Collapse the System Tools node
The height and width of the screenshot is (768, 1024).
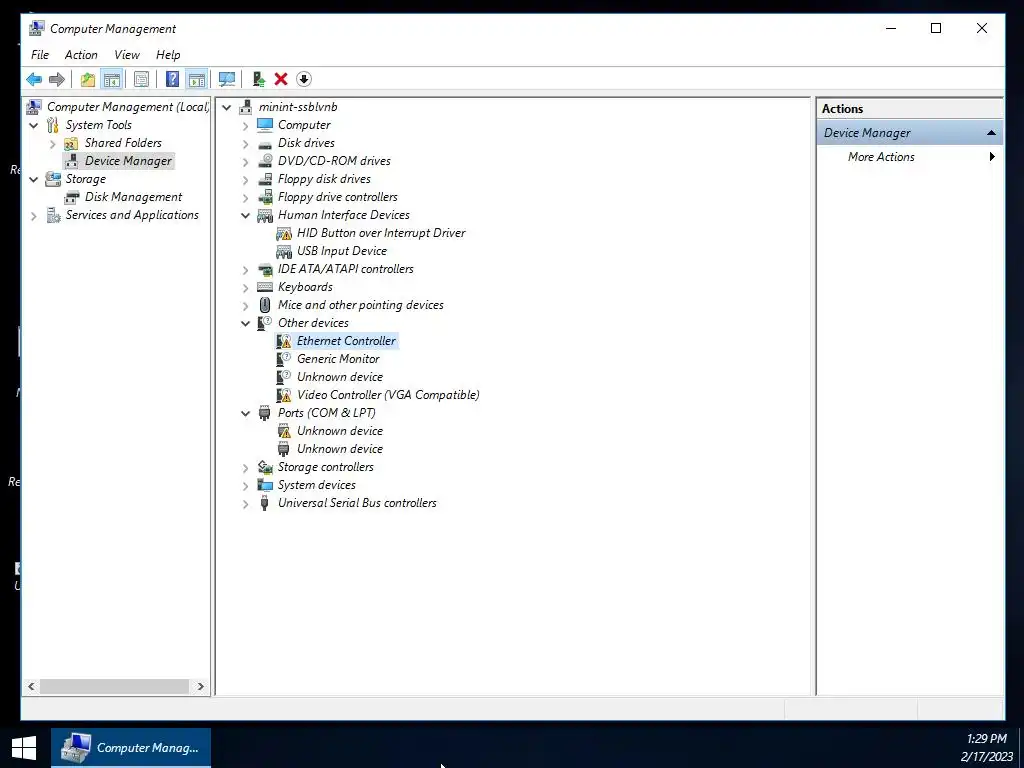click(33, 125)
